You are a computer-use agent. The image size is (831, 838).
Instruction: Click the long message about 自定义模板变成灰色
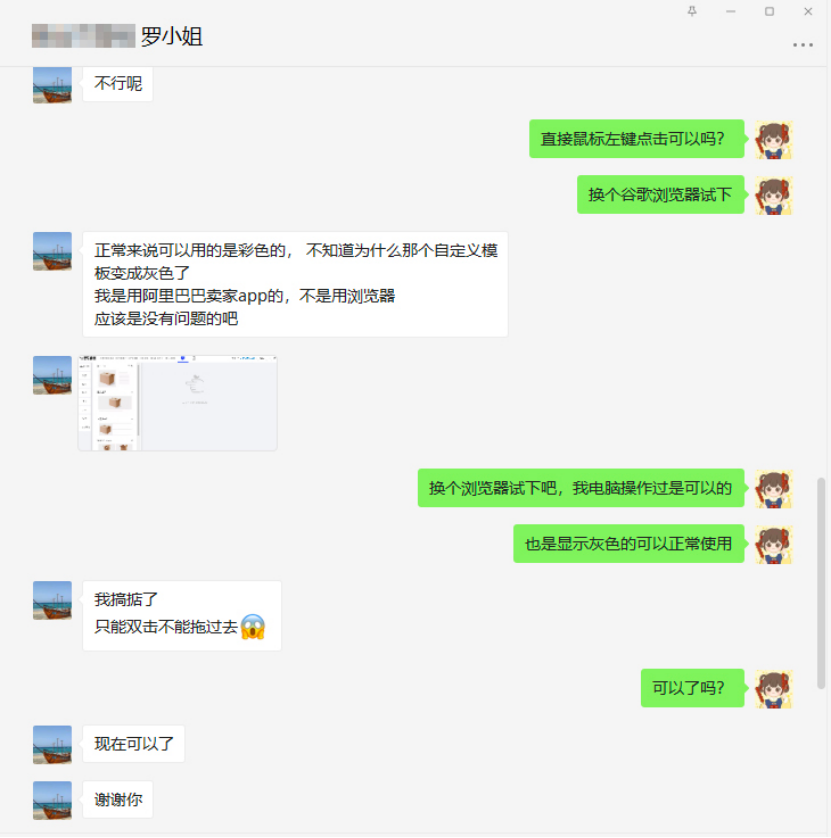296,284
